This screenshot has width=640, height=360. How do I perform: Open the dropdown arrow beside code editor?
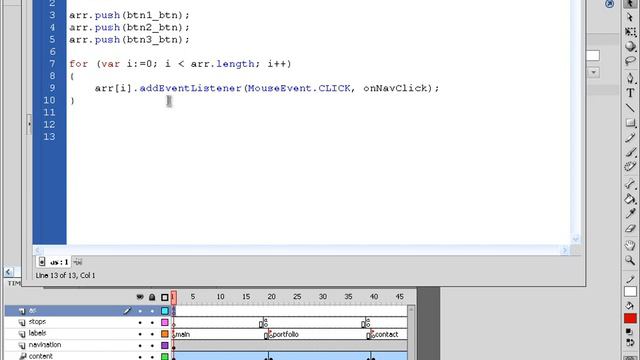[593, 73]
